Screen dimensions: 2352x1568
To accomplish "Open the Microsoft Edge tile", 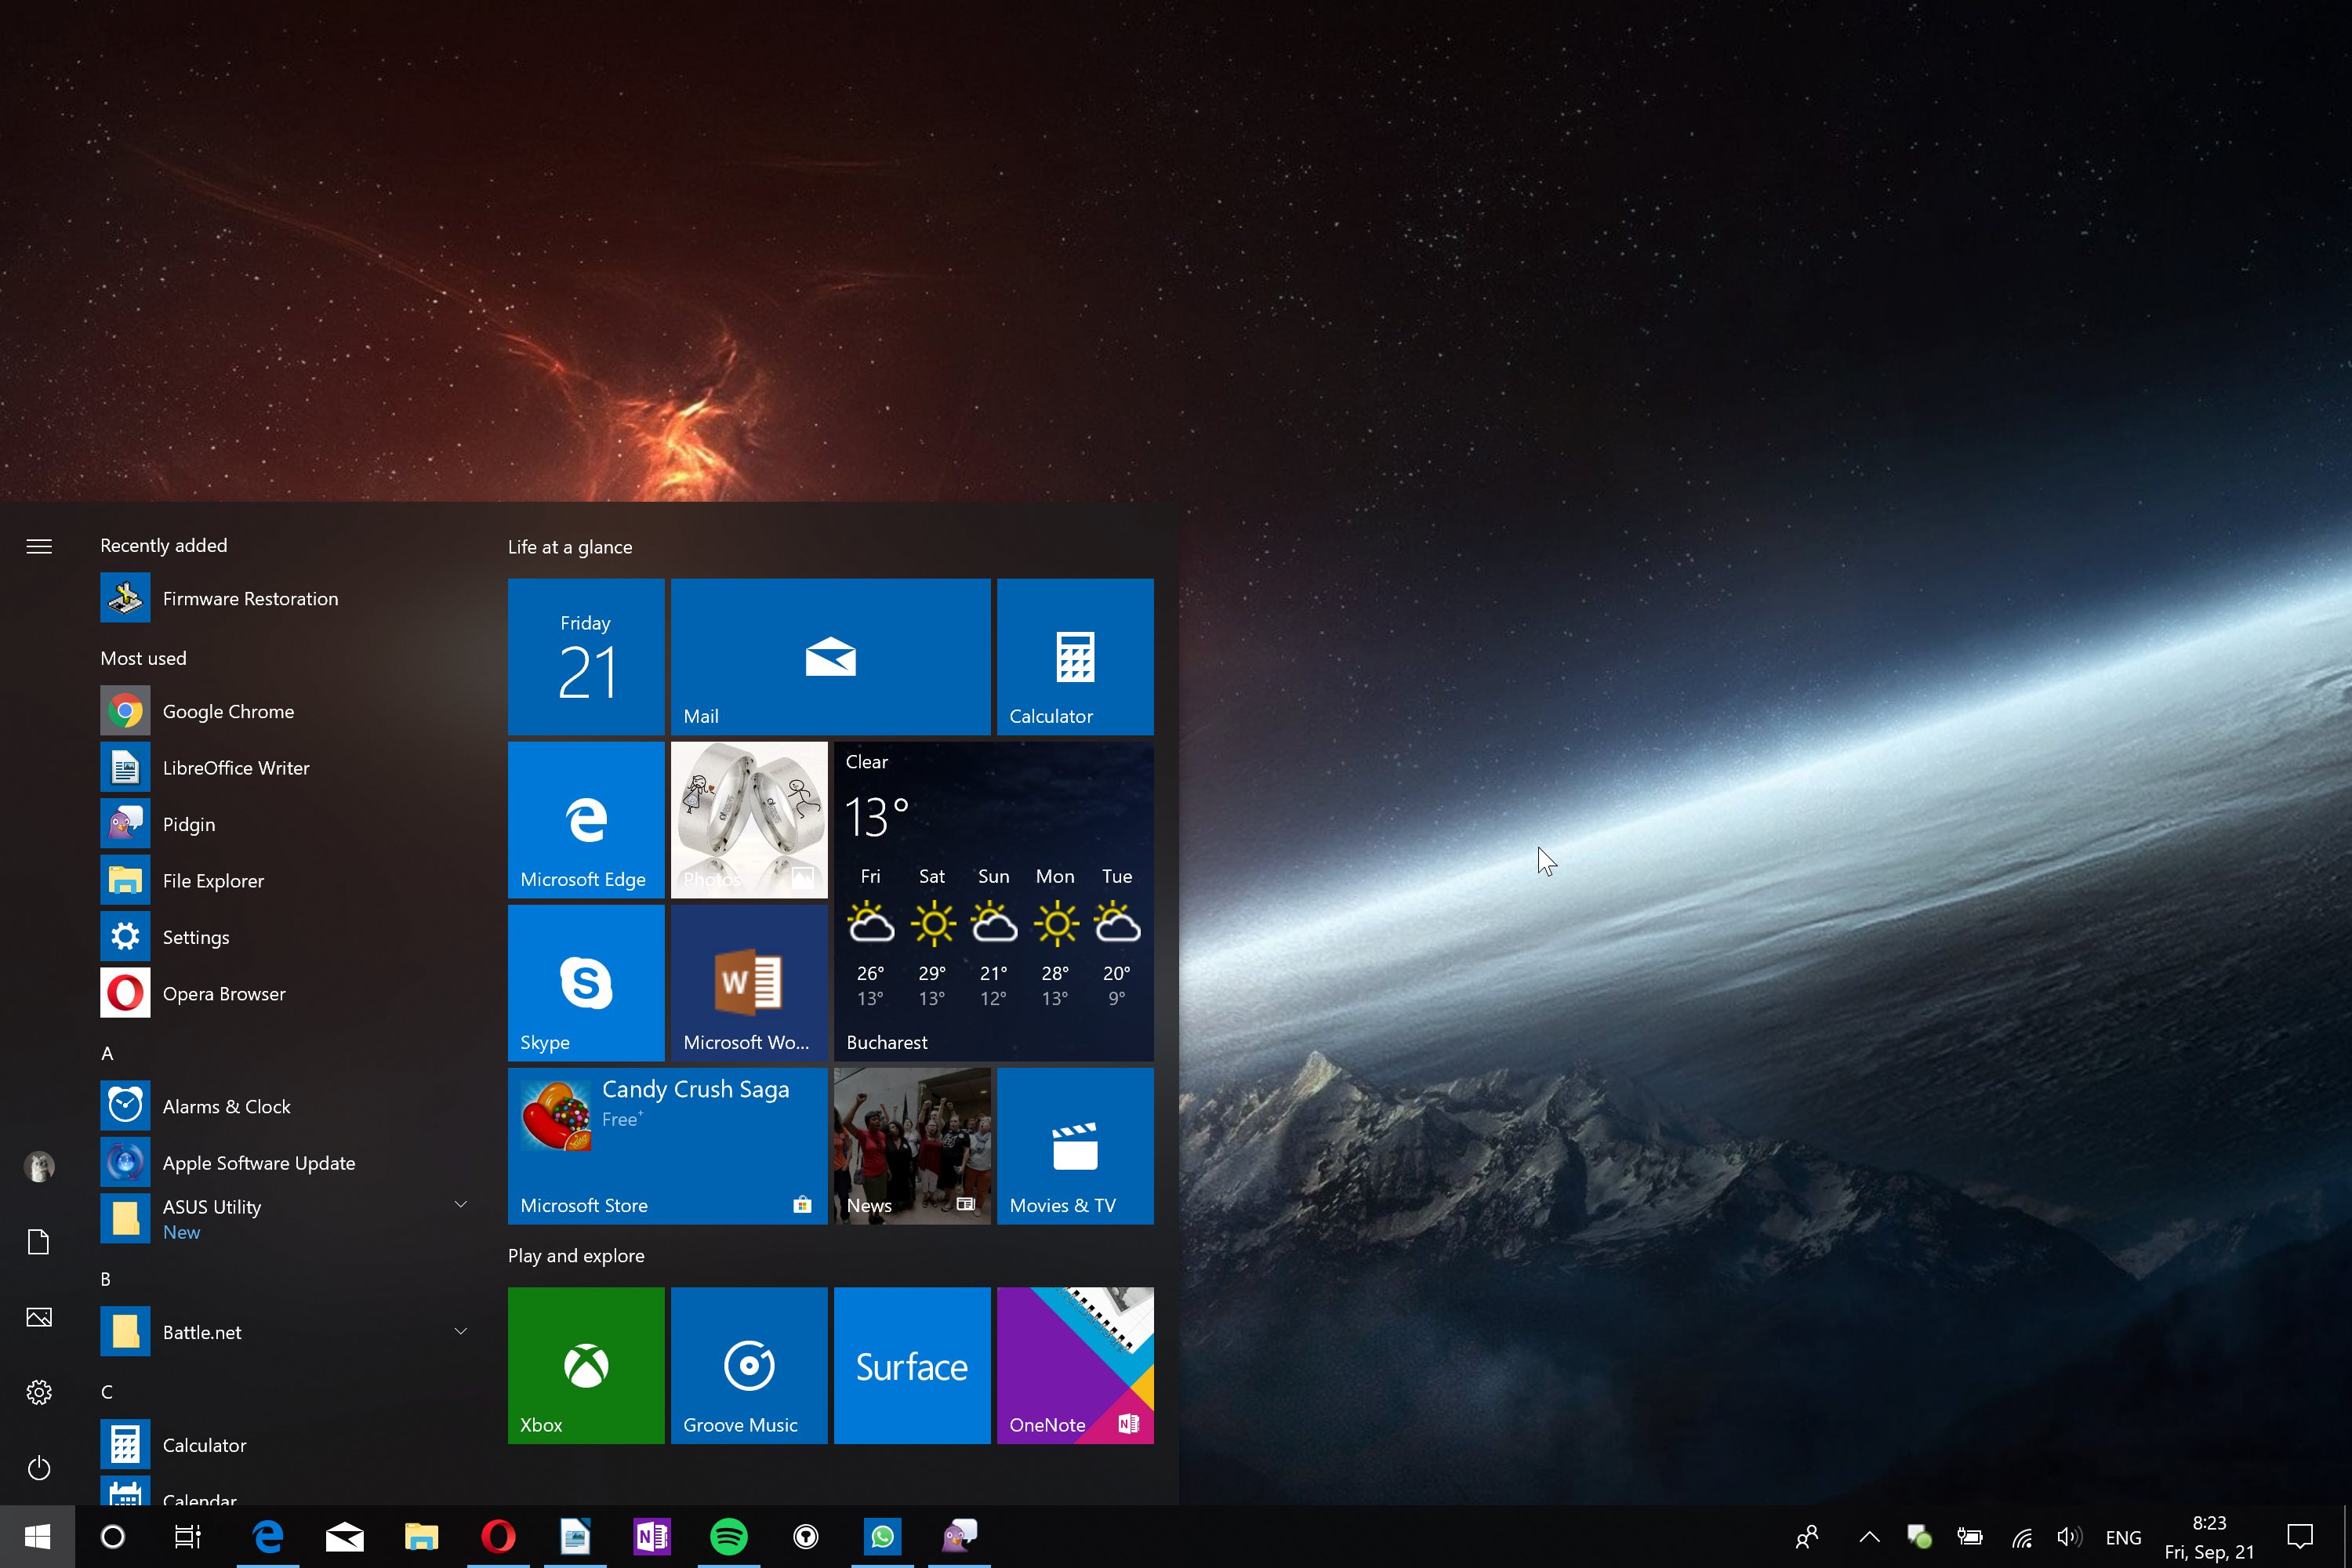I will [586, 820].
